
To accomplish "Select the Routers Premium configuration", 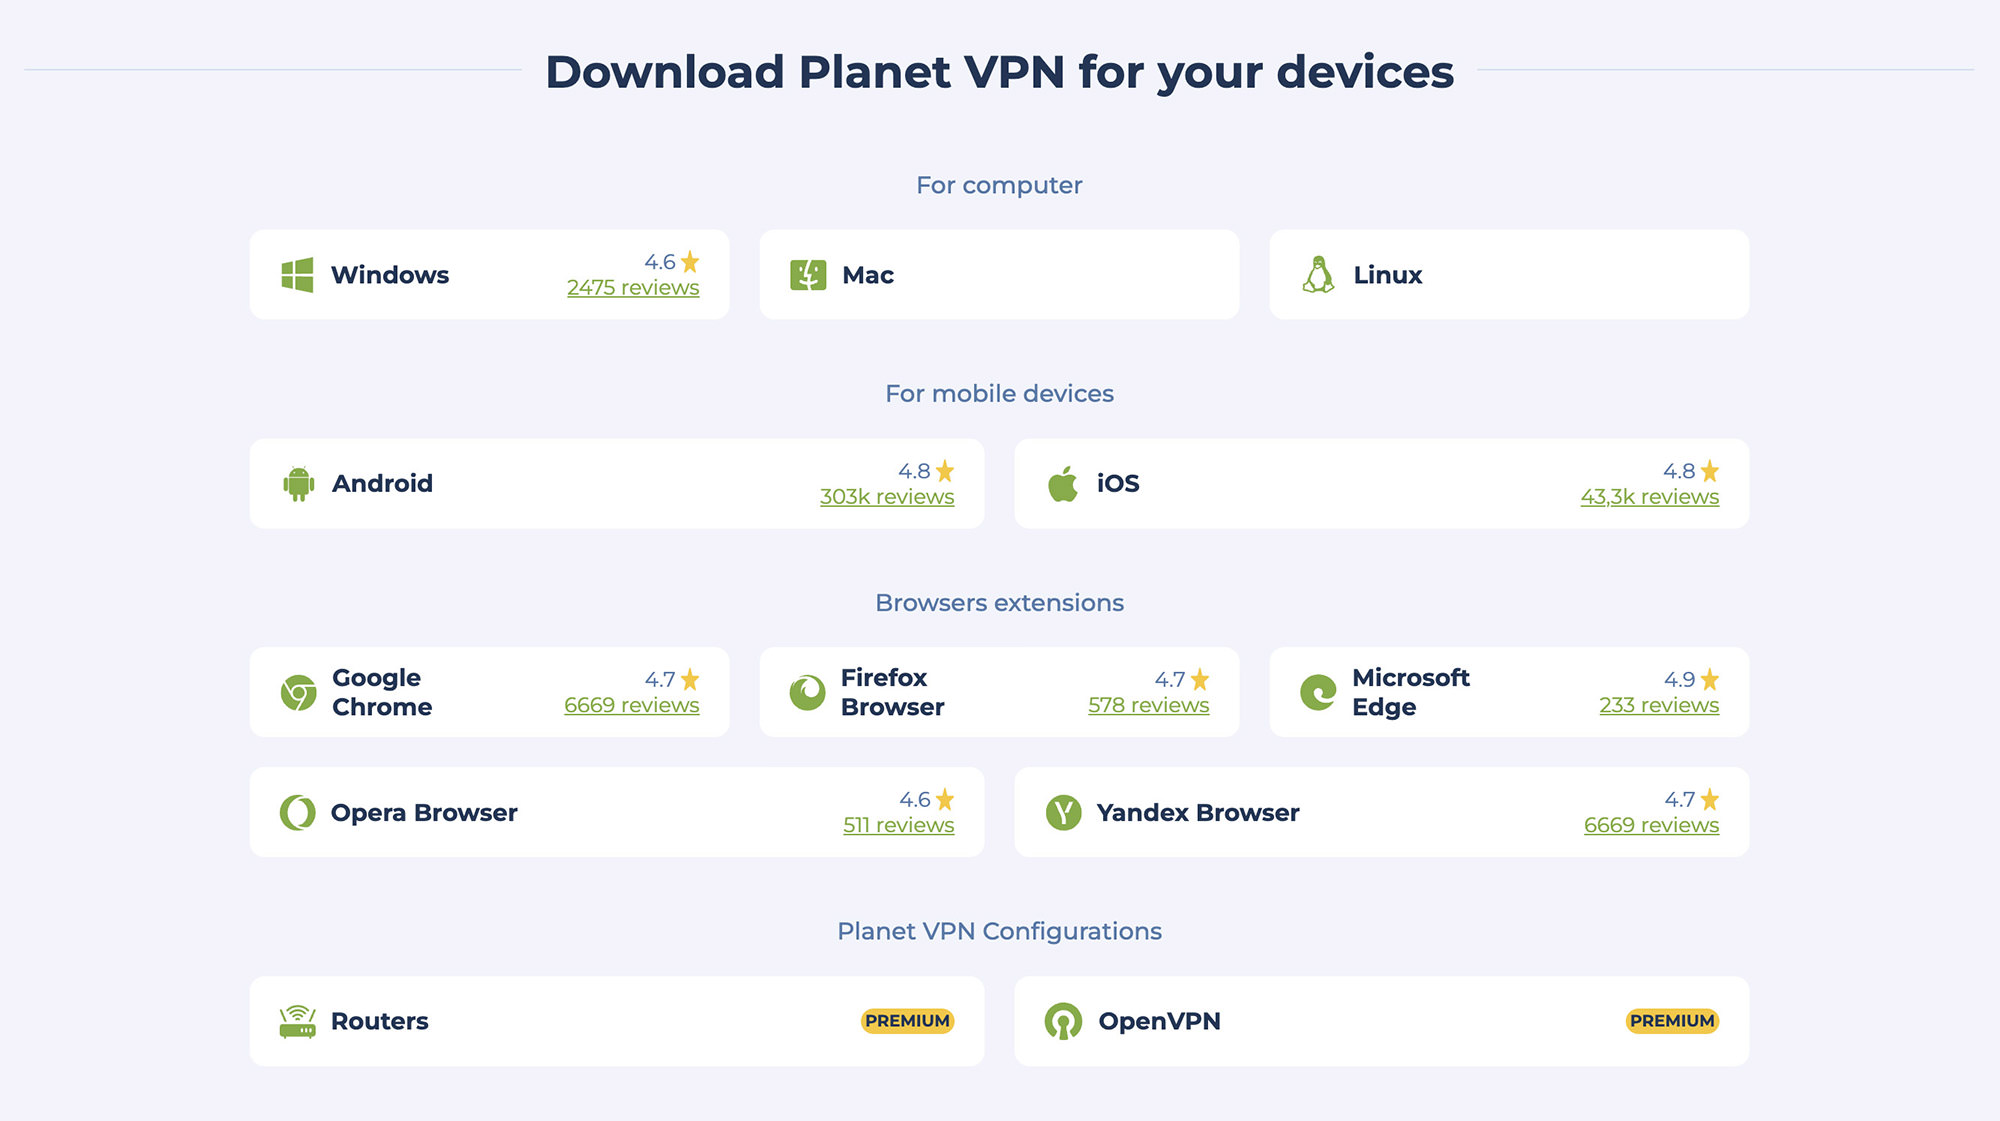I will 617,1019.
